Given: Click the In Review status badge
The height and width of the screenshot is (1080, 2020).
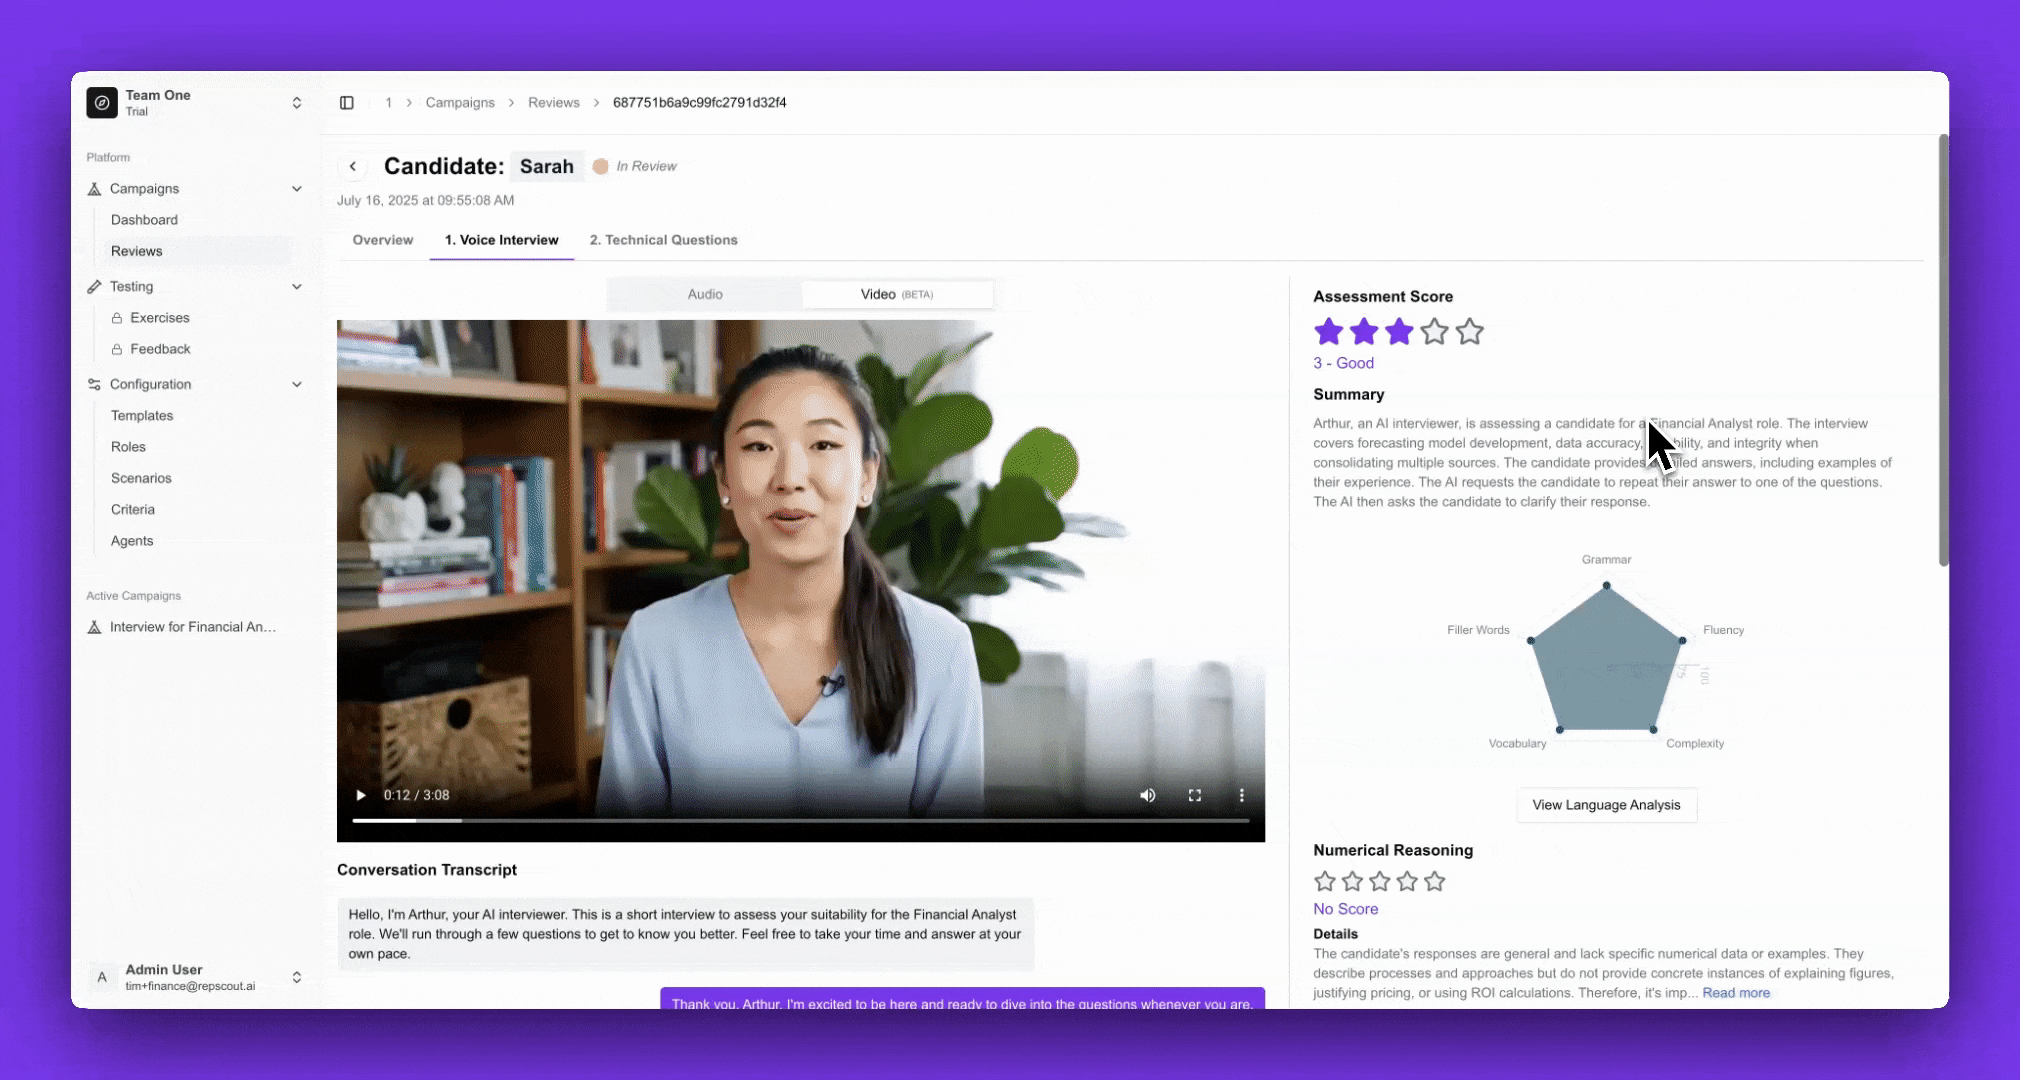Looking at the screenshot, I should tap(635, 167).
